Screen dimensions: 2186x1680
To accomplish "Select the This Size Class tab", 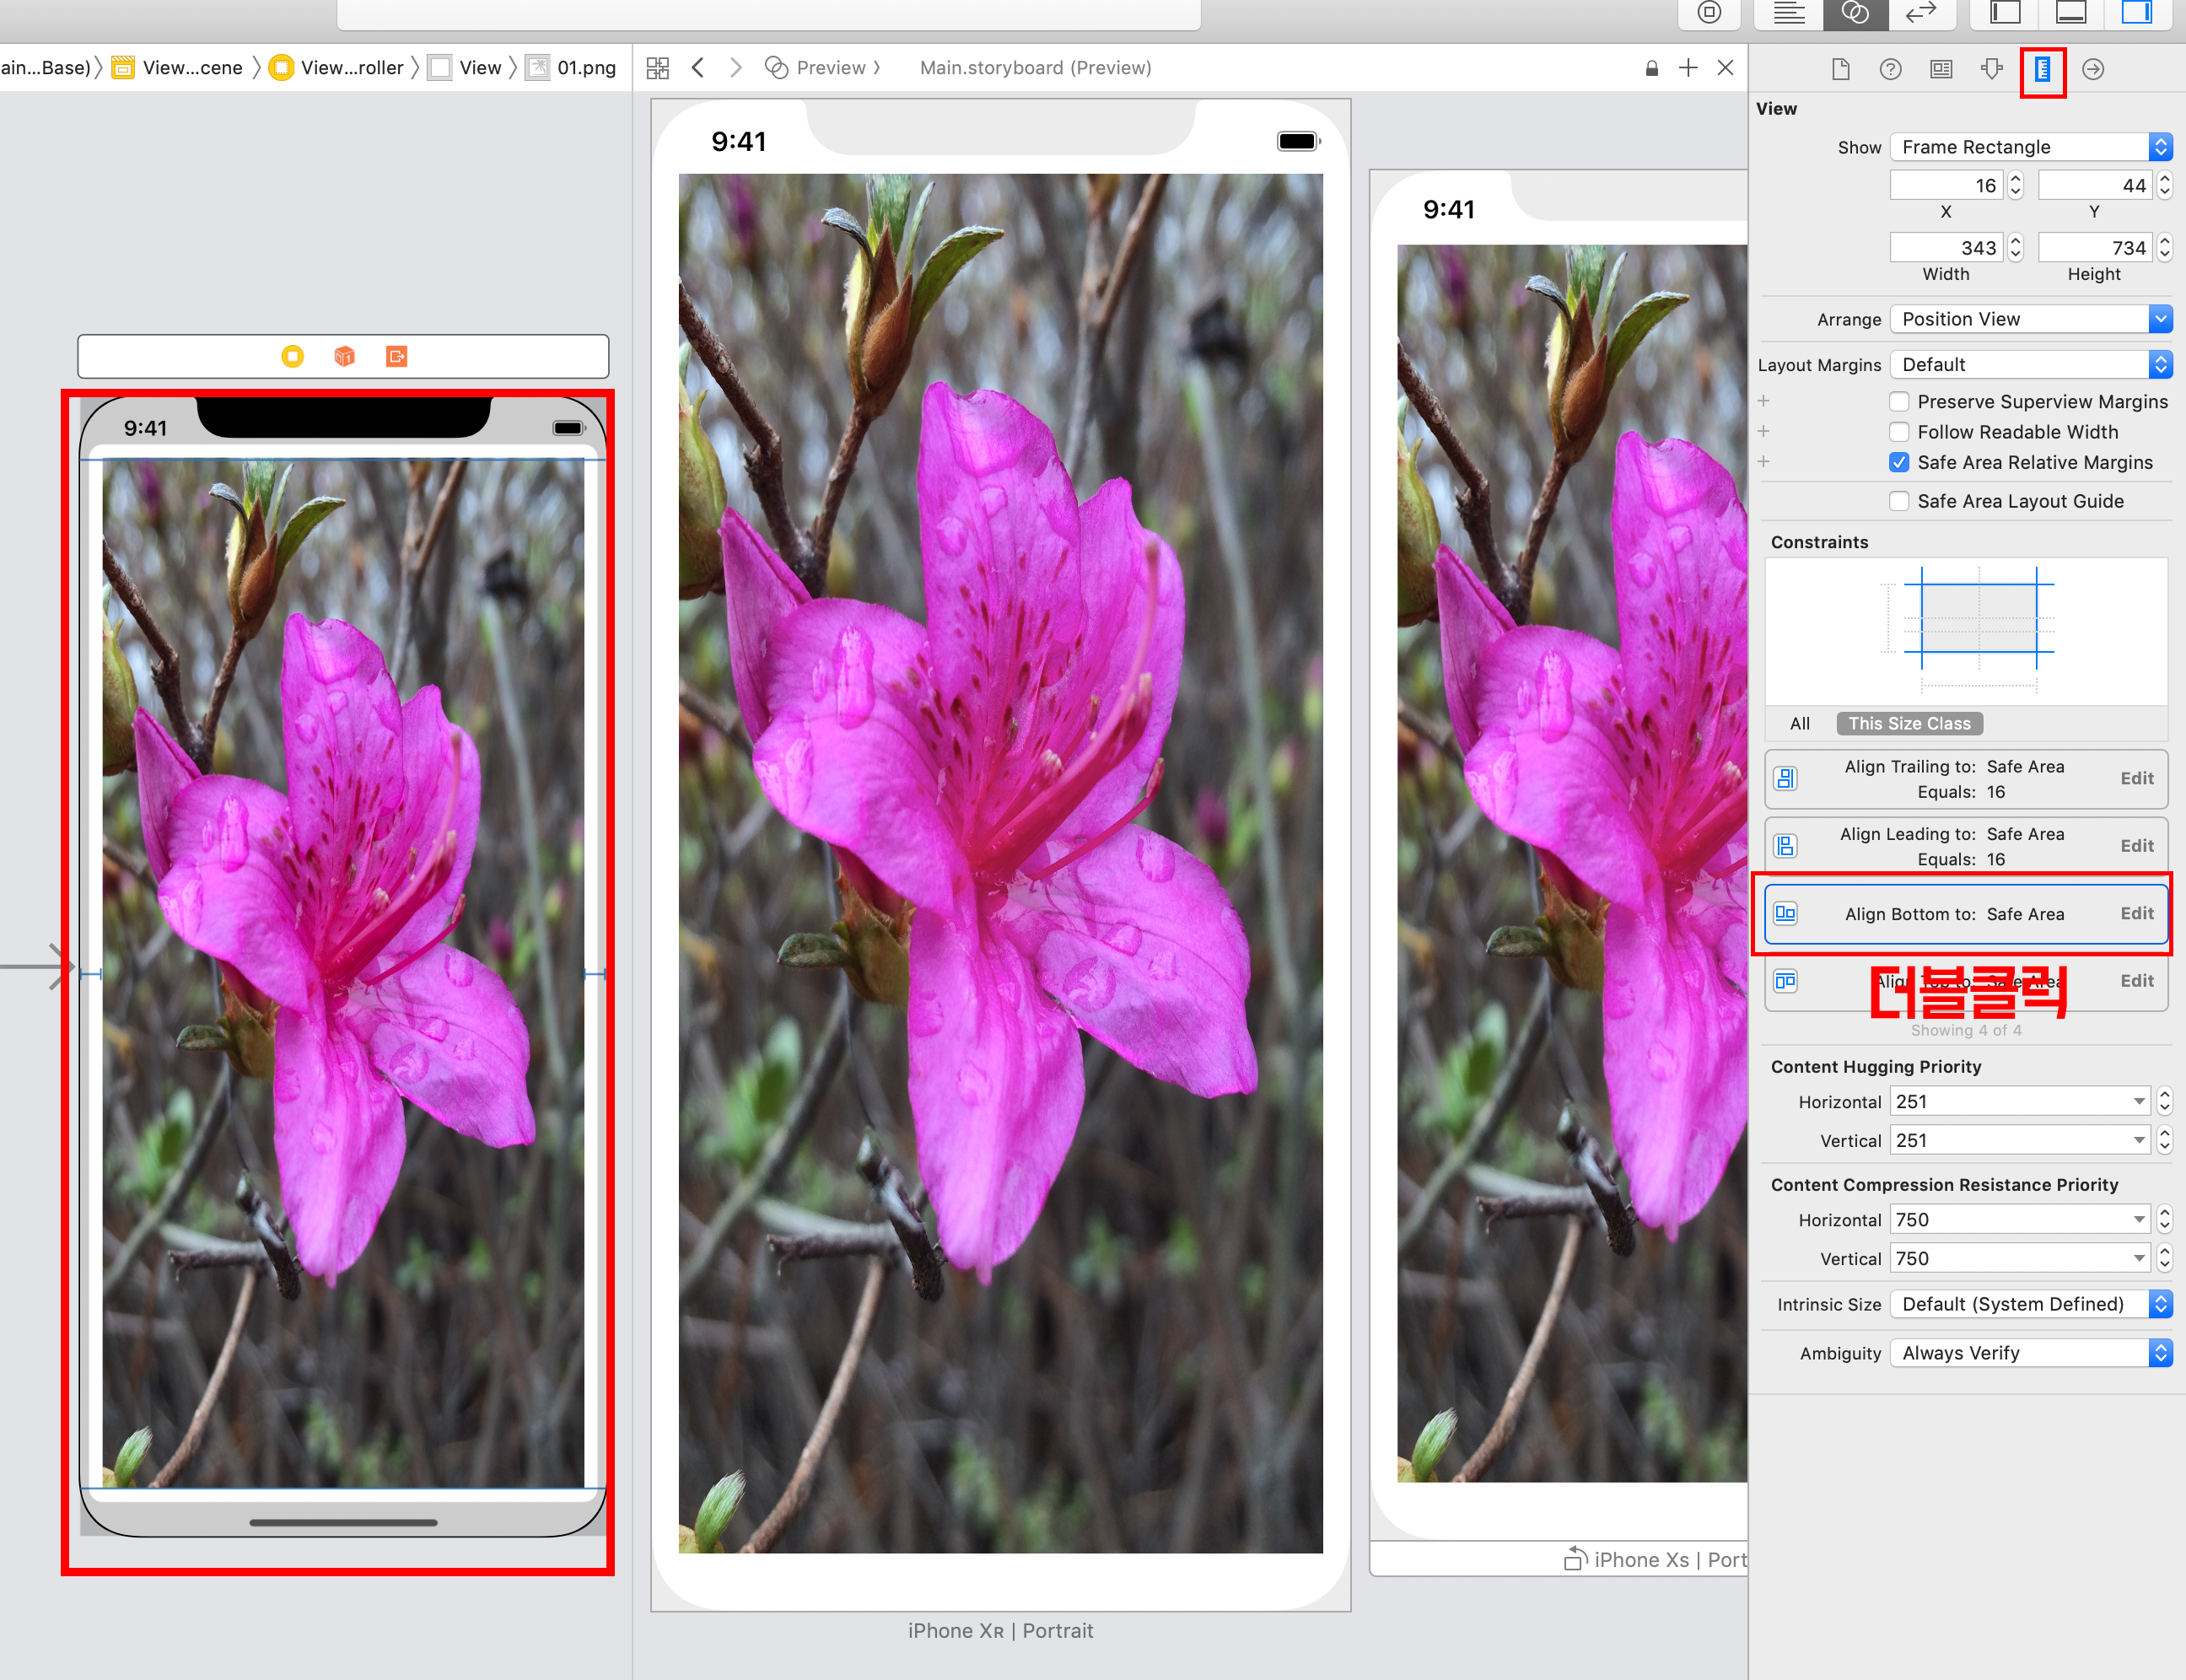I will click(x=1909, y=723).
